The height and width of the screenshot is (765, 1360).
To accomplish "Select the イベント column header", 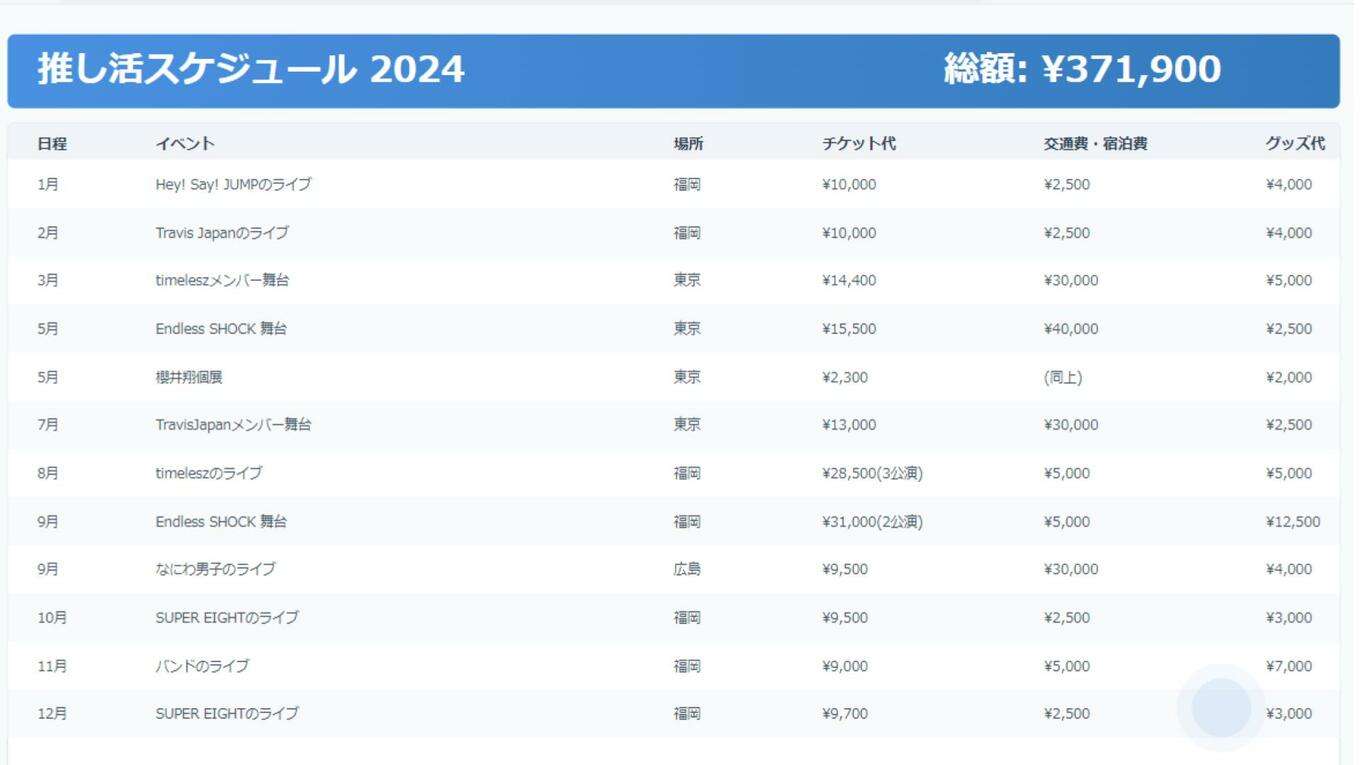I will tap(185, 144).
